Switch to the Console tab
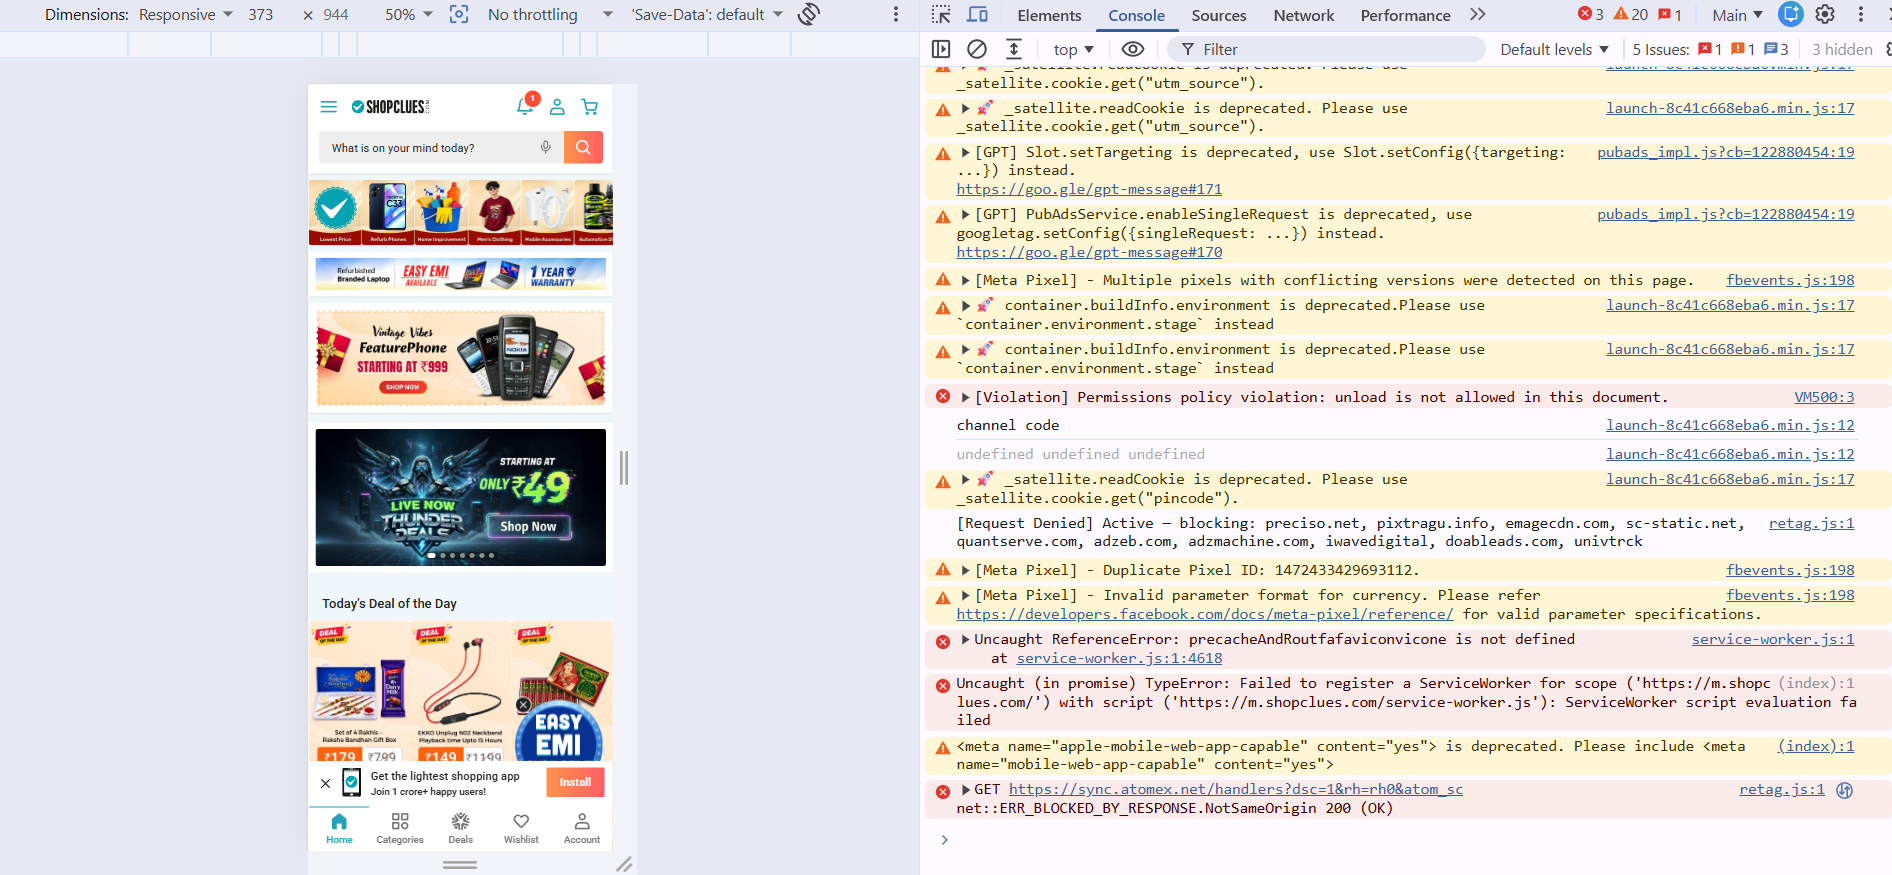Viewport: 1892px width, 875px height. click(x=1136, y=15)
